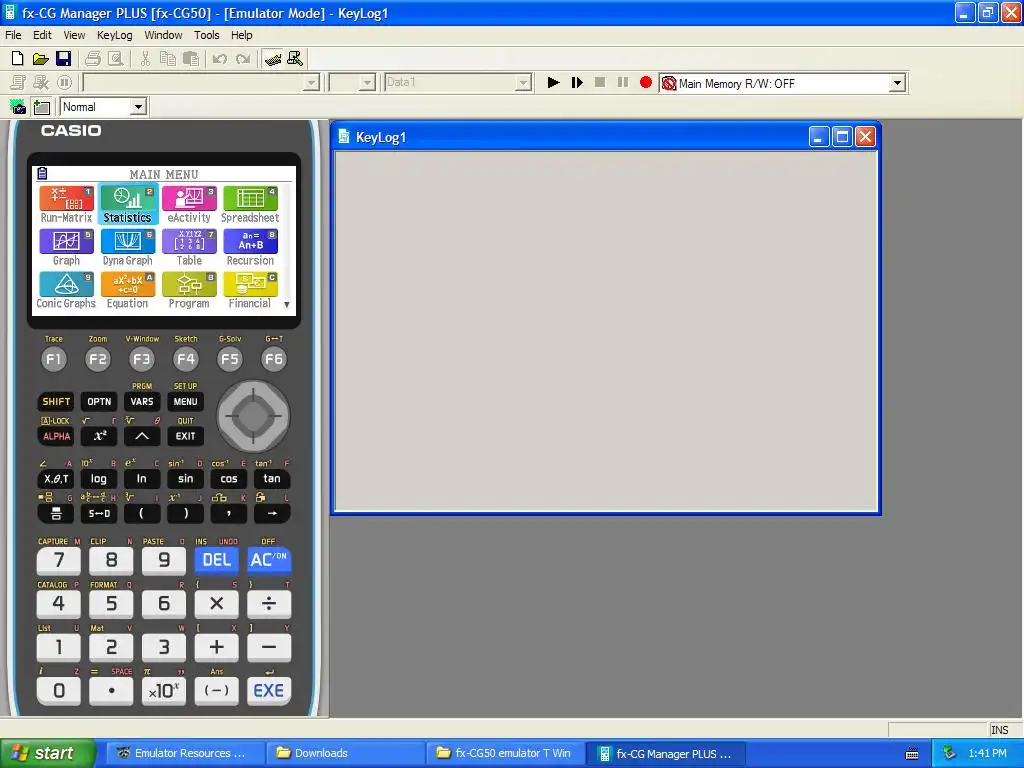Click the VARS calculator key
Image resolution: width=1024 pixels, height=768 pixels.
(142, 402)
